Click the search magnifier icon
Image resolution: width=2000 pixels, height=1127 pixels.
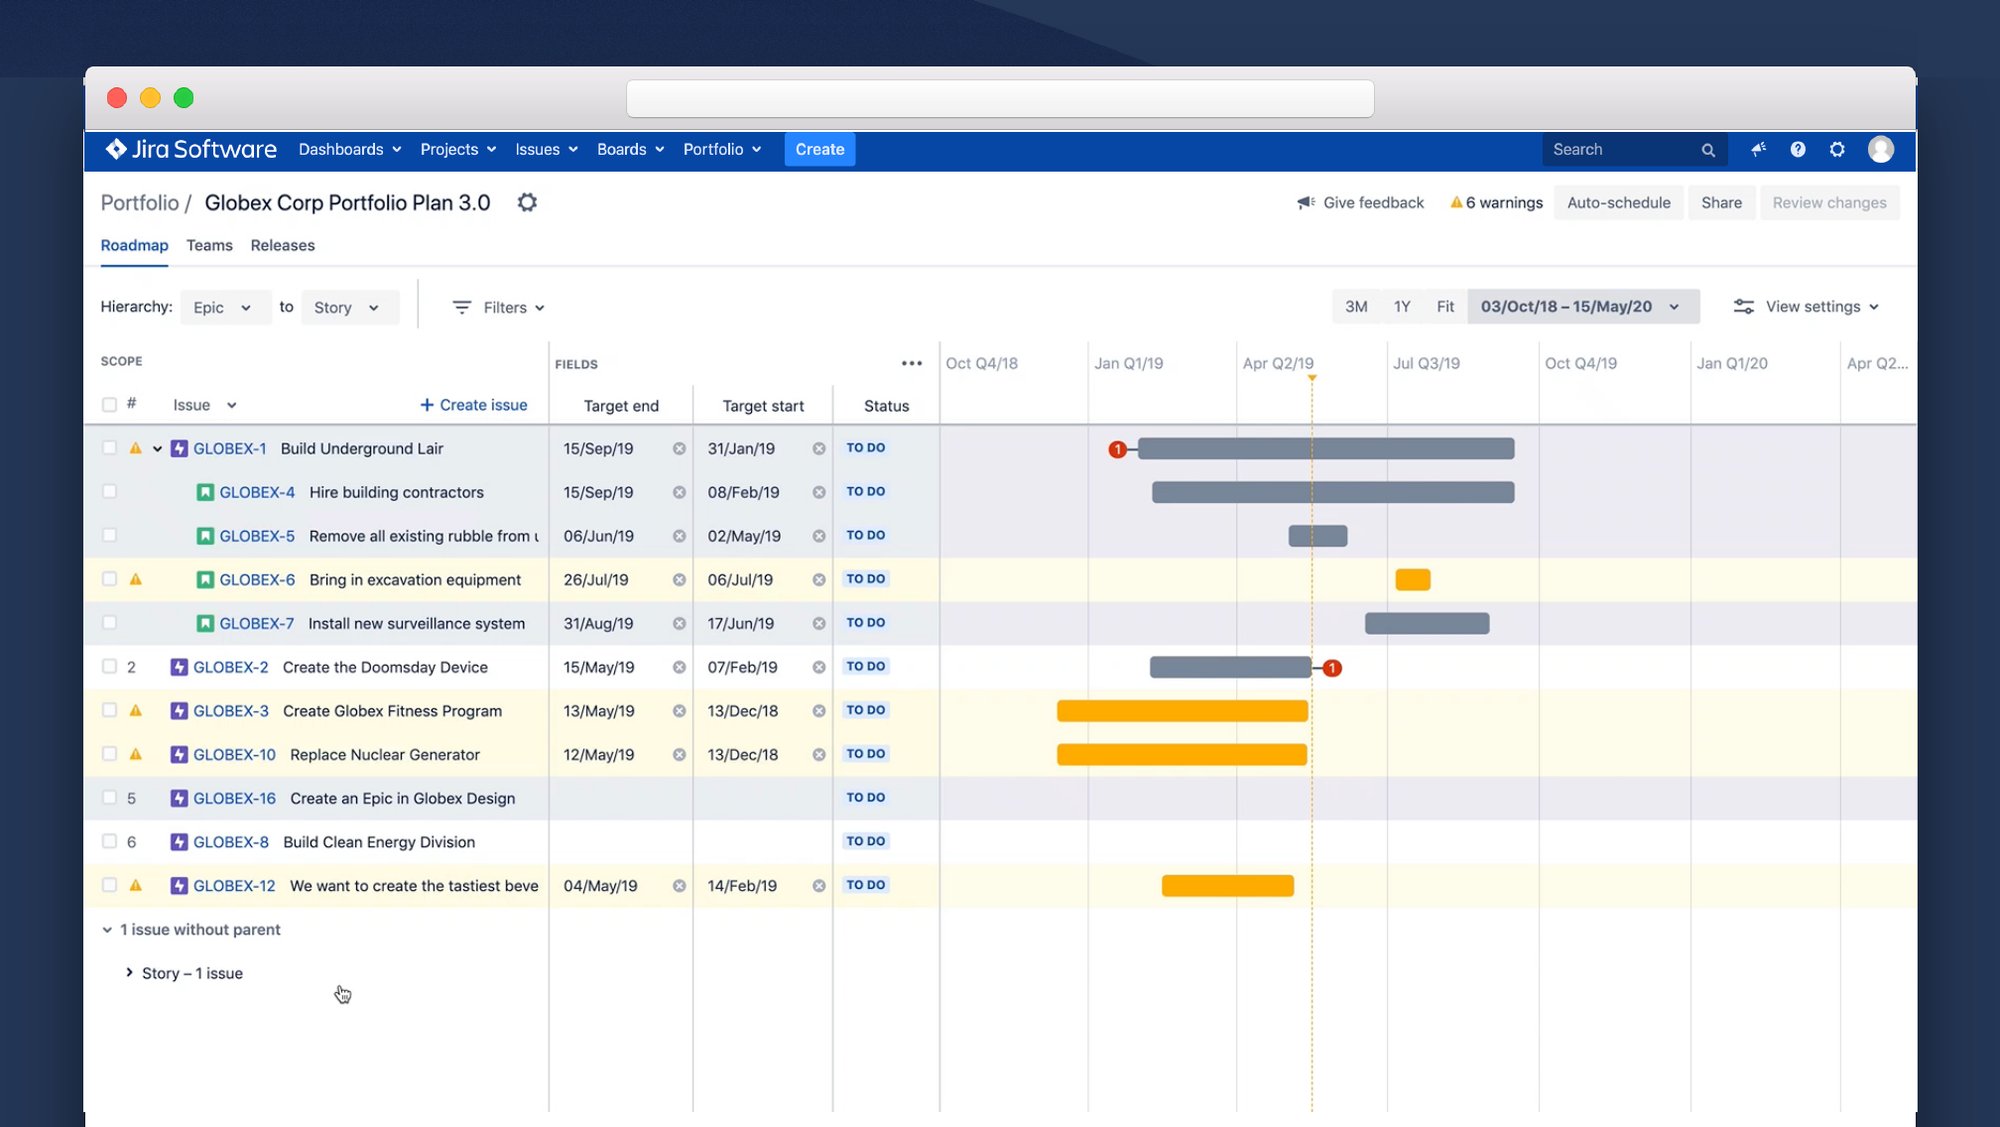click(1708, 150)
